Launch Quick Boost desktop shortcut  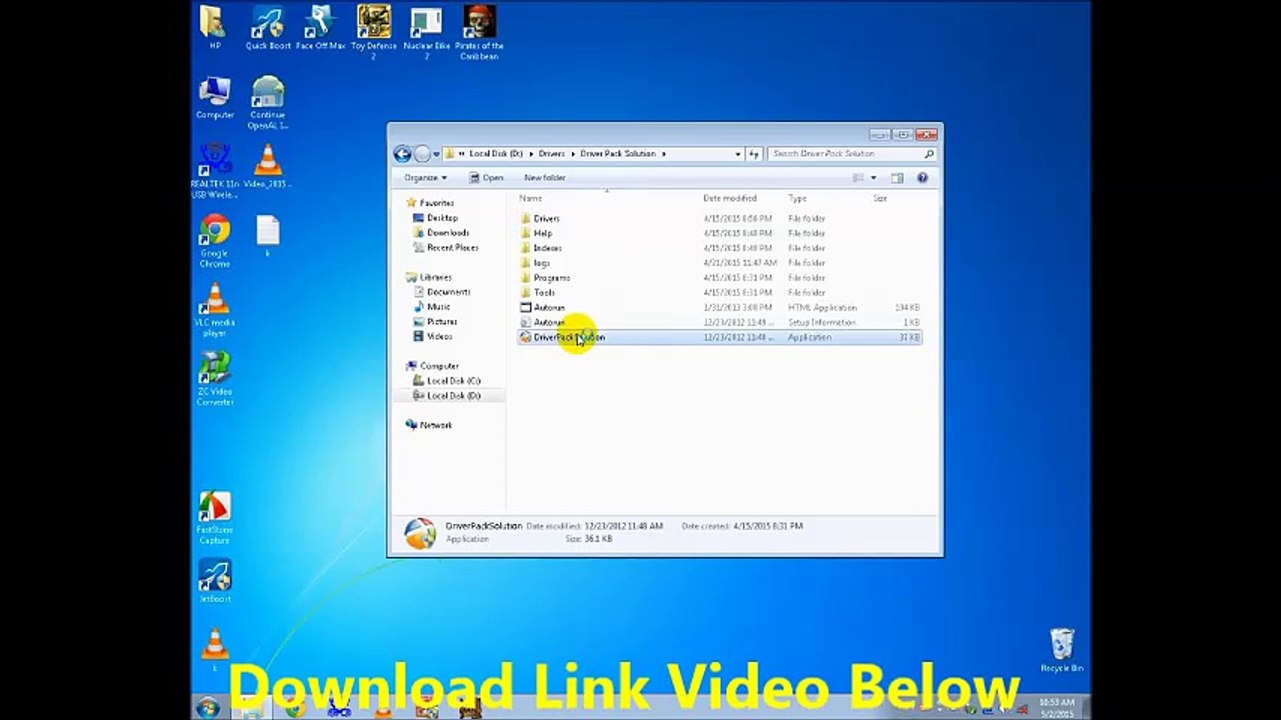tap(268, 28)
